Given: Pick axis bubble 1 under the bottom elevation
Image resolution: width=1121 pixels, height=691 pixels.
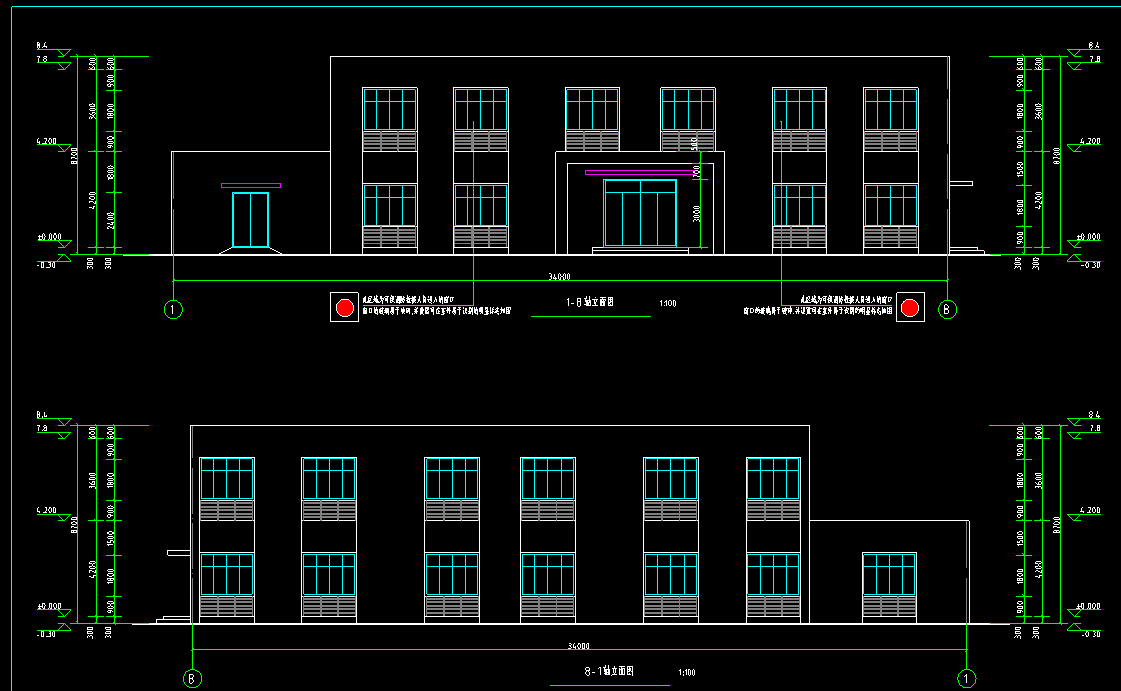Looking at the screenshot, I should pos(967,678).
